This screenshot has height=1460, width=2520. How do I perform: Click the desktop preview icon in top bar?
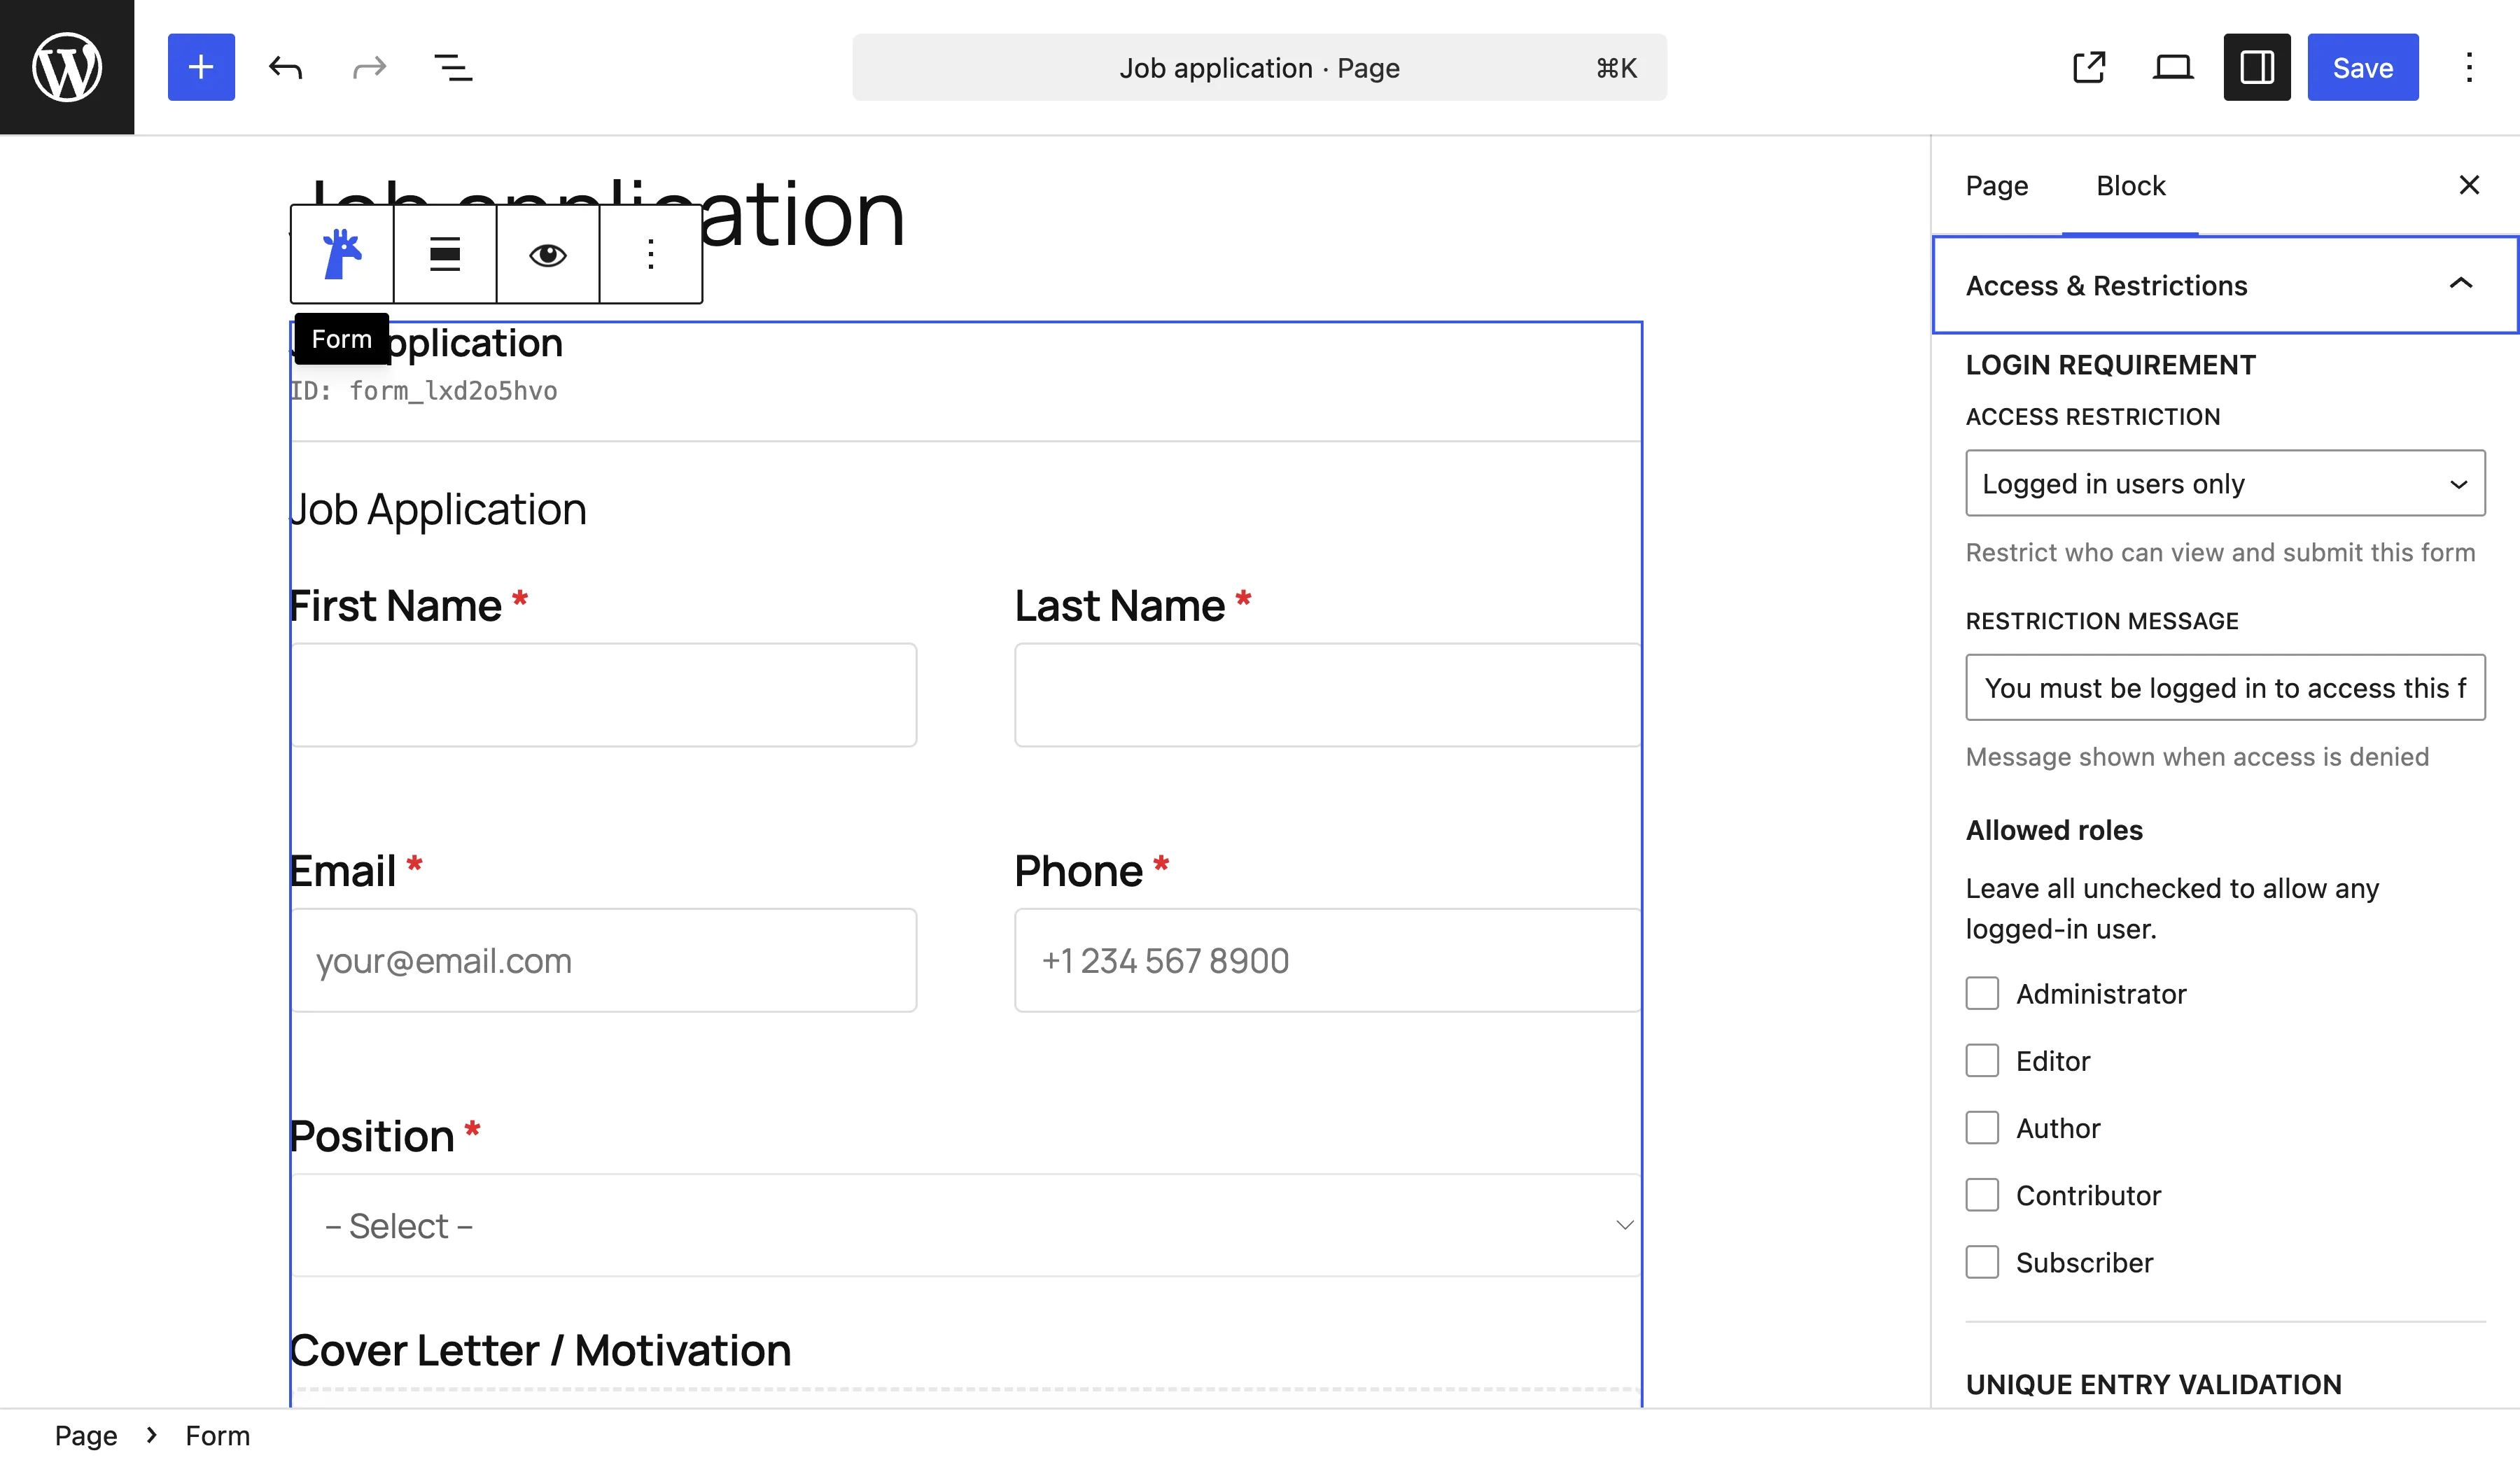2172,67
